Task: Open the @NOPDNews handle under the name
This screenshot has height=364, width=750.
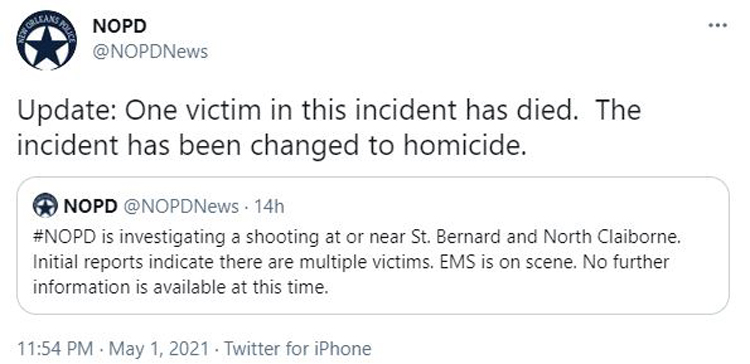Action: (x=150, y=52)
